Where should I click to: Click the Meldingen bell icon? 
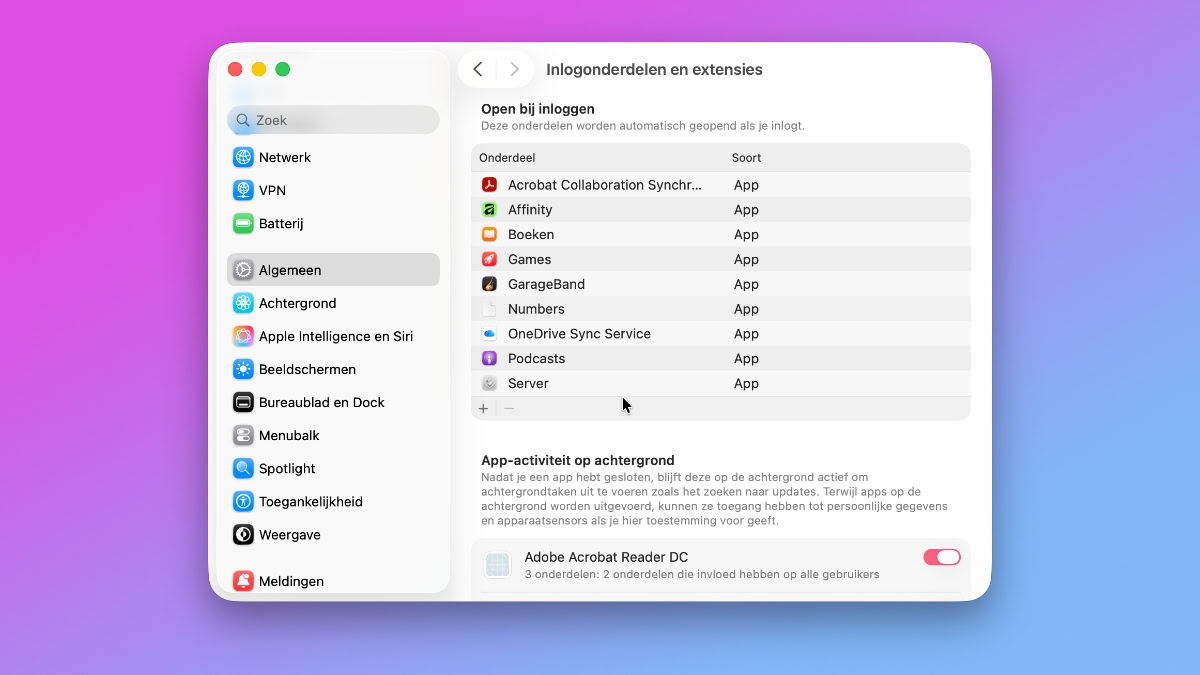243,581
